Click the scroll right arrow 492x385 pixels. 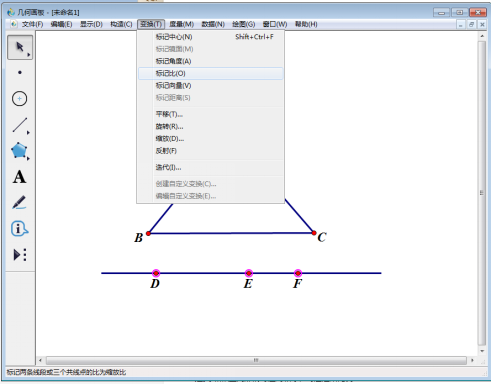(472, 360)
